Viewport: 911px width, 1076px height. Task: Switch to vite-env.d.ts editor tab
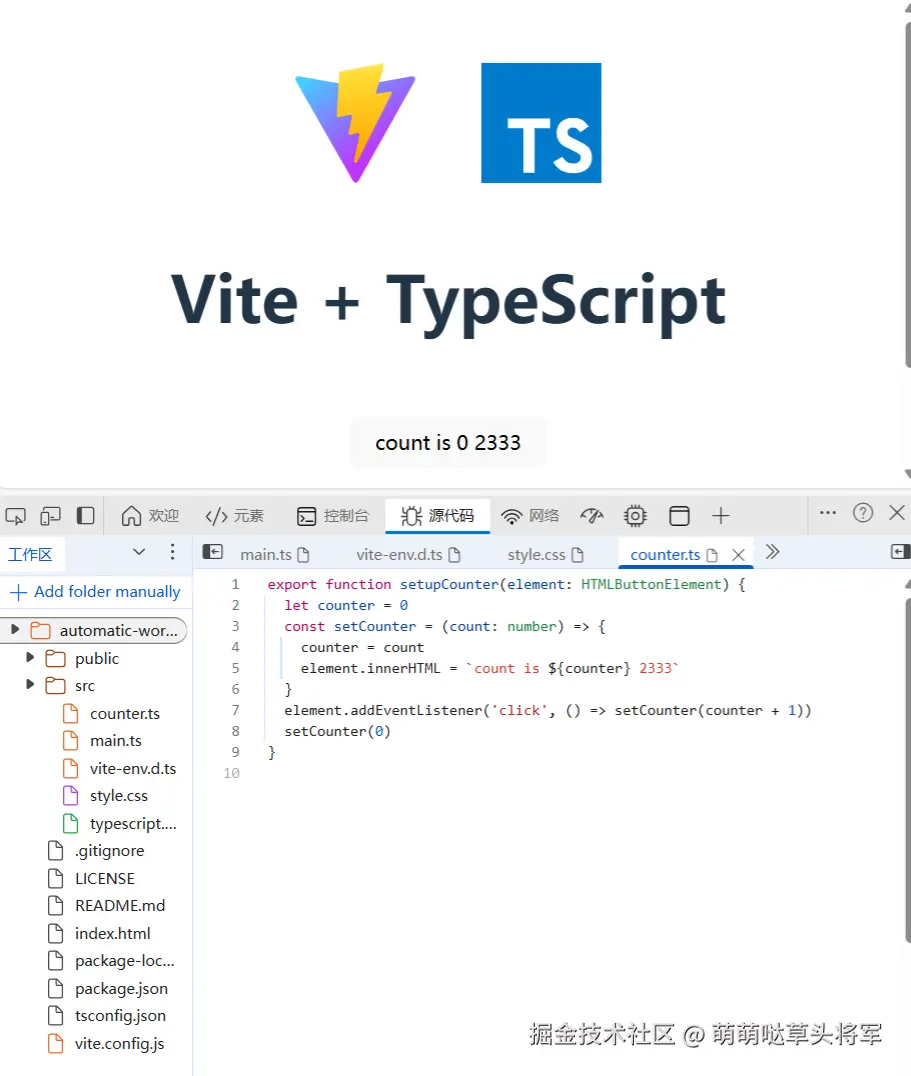(408, 554)
